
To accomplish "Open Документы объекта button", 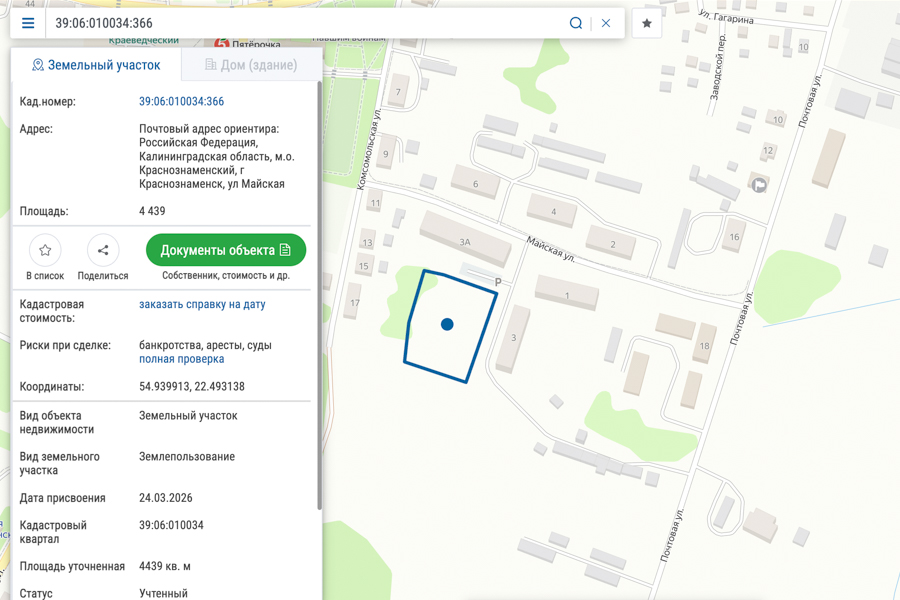I will point(226,250).
